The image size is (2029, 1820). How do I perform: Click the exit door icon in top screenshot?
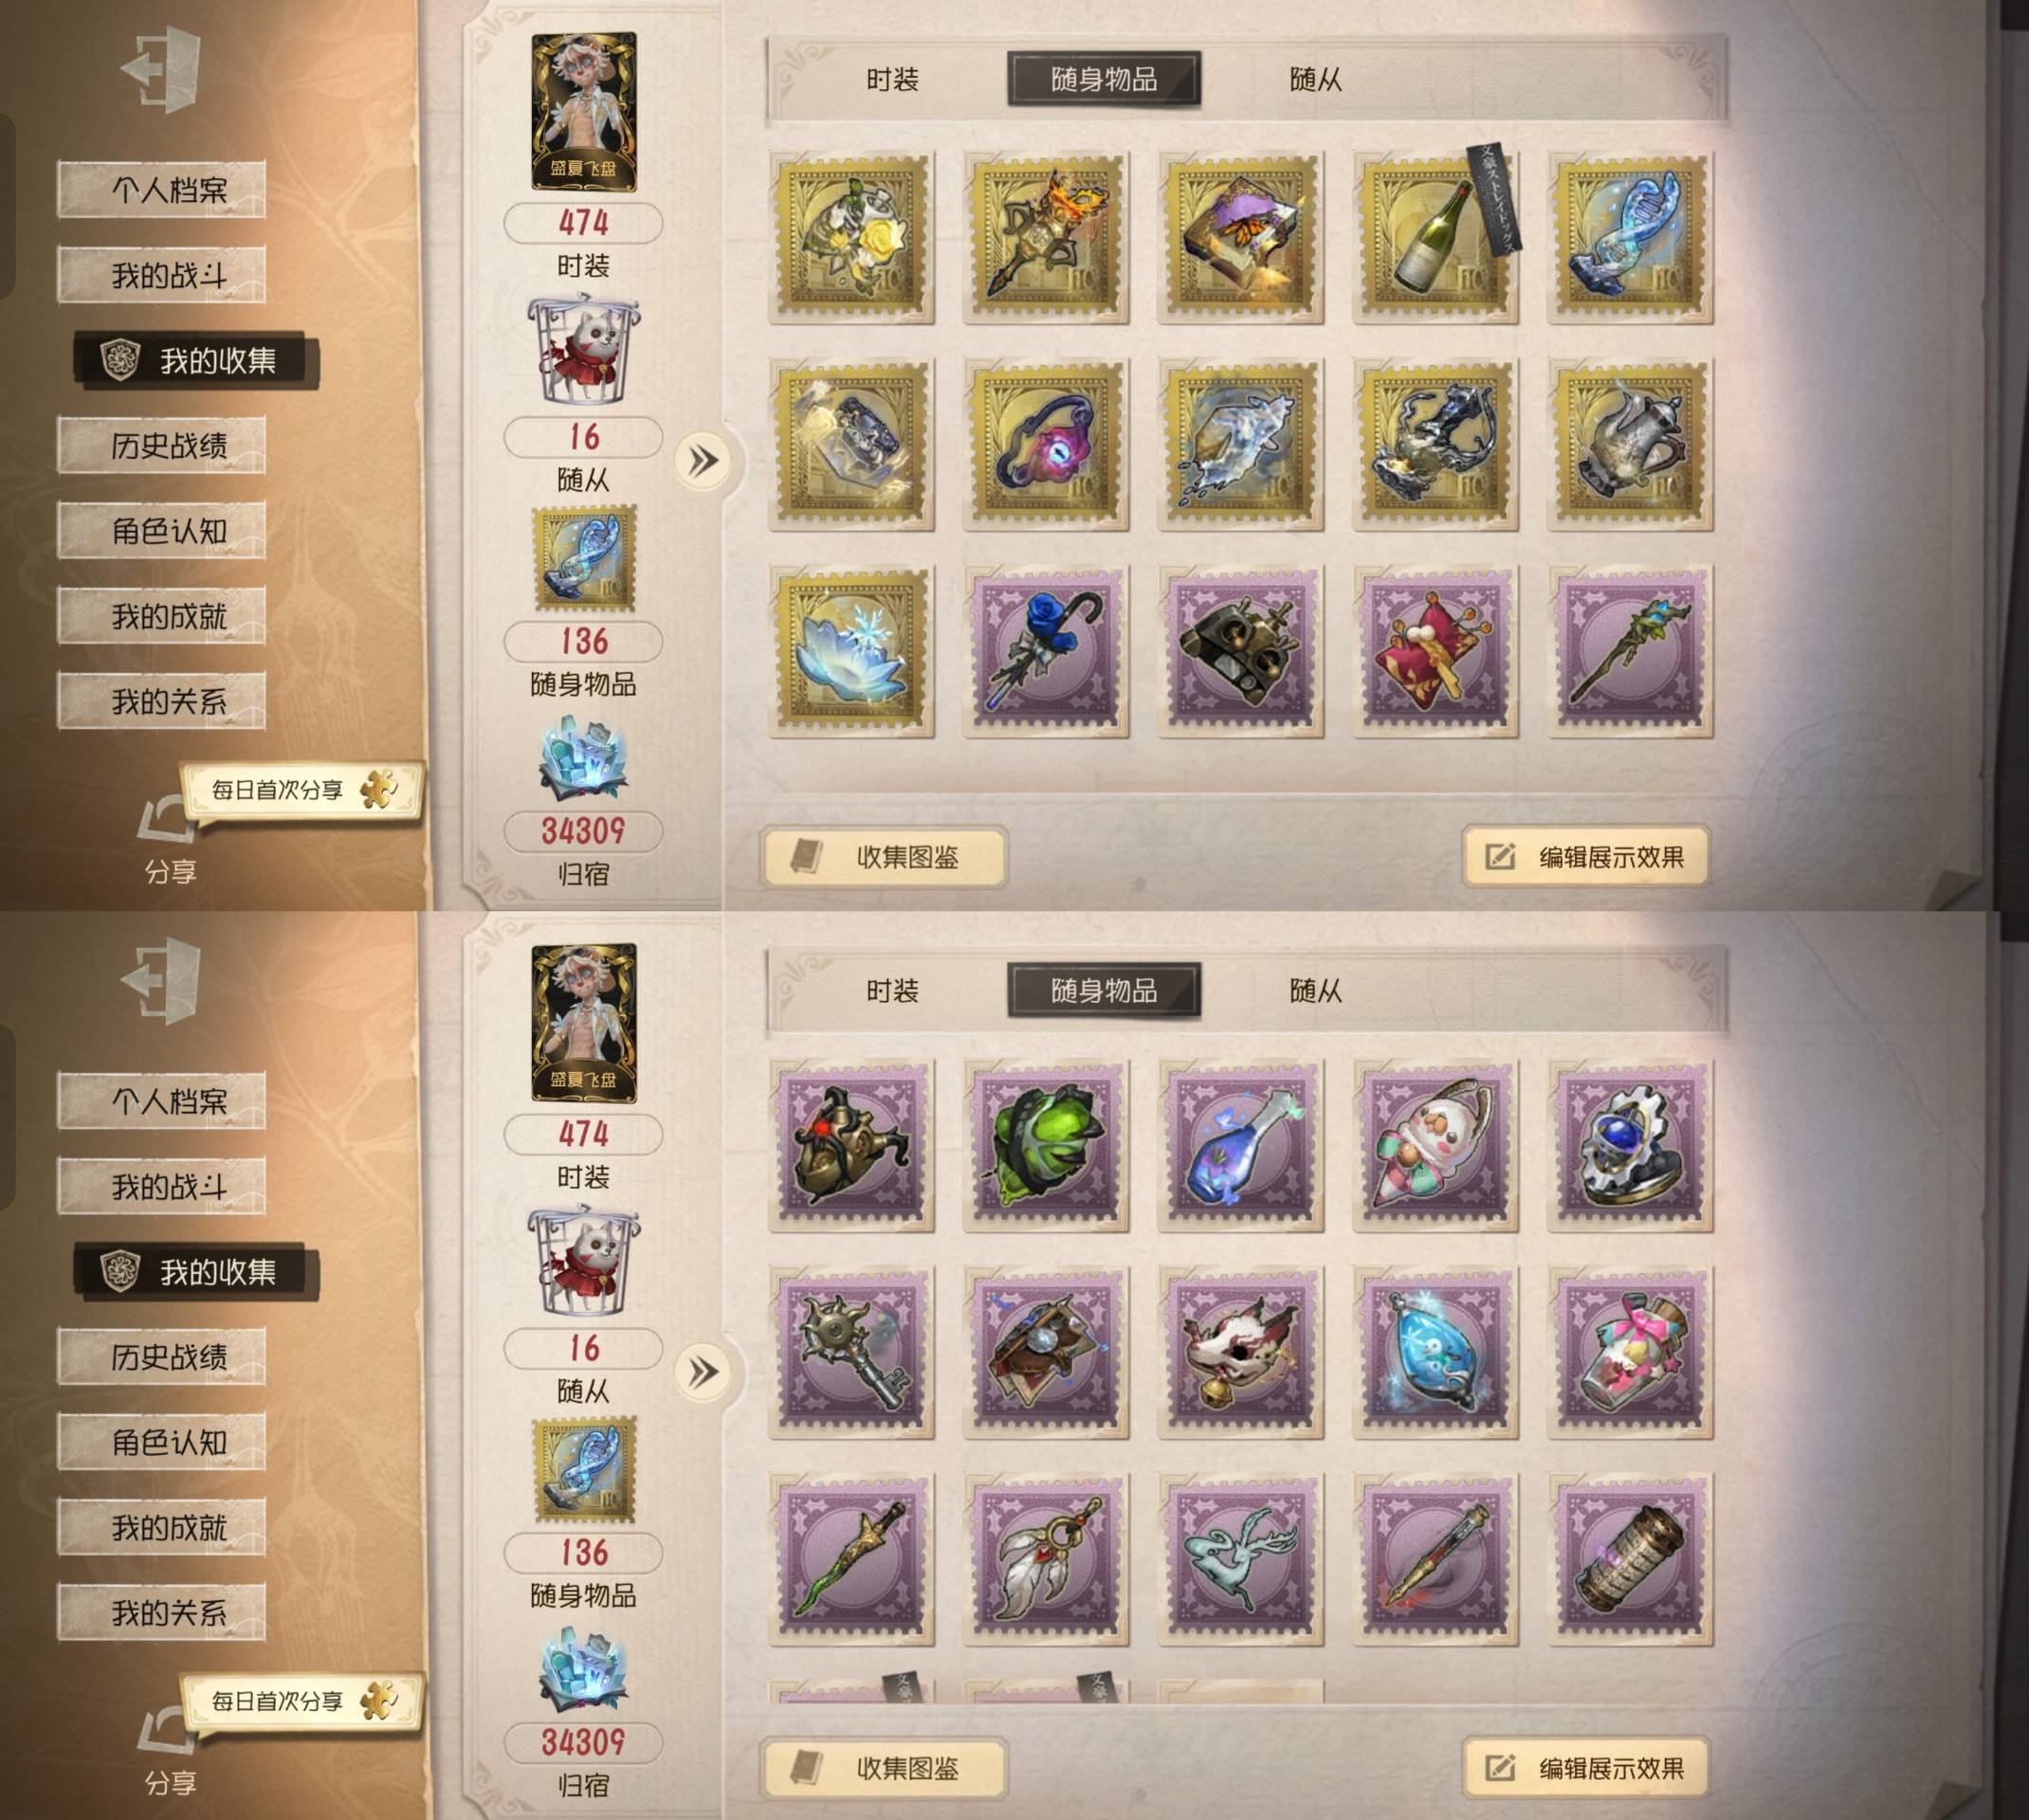(161, 68)
